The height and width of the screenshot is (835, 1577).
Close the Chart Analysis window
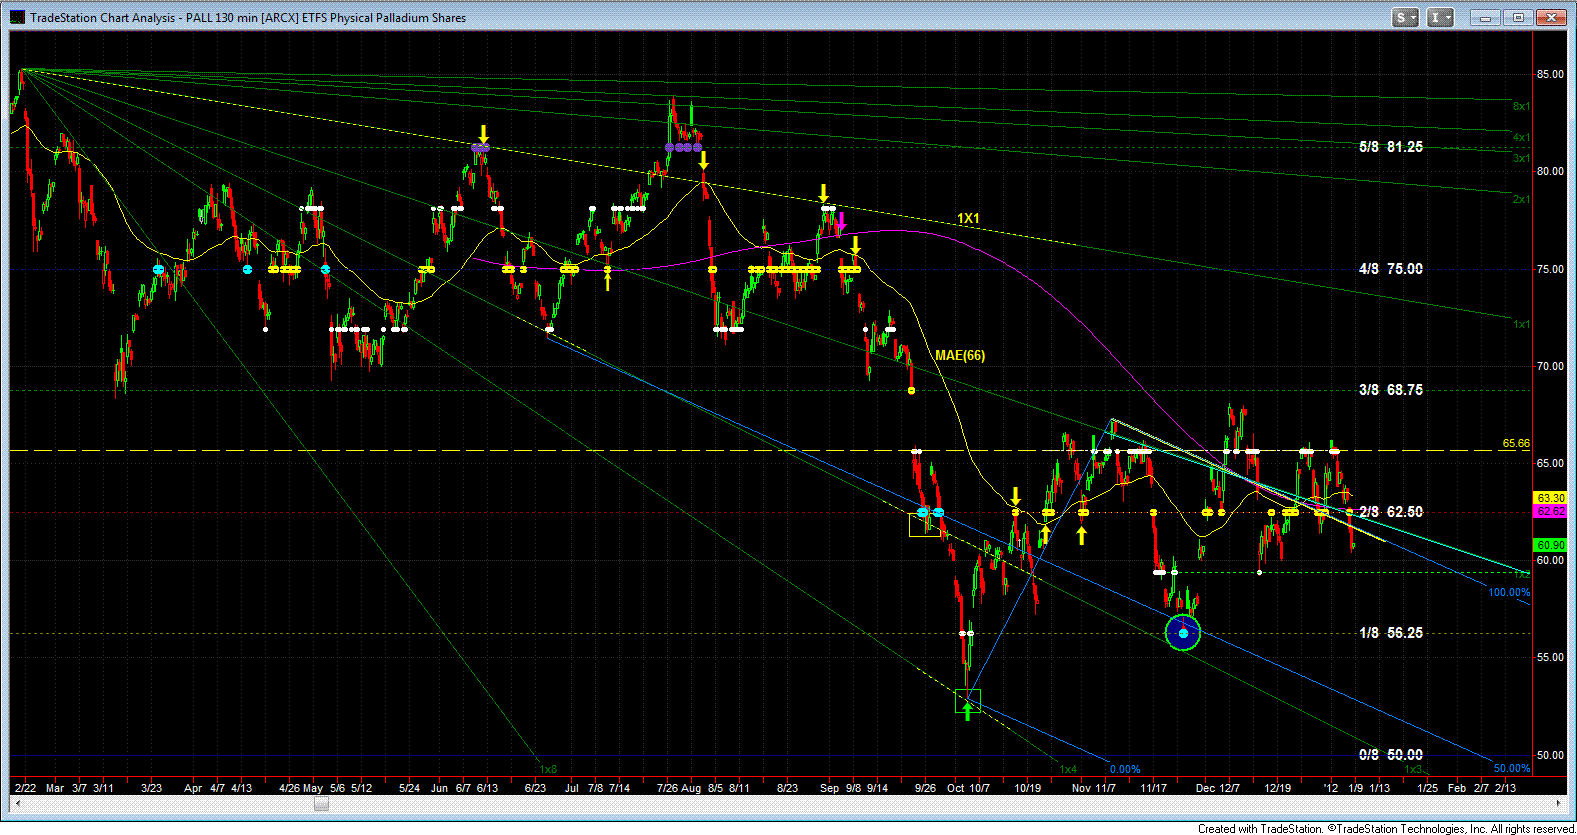(1551, 17)
